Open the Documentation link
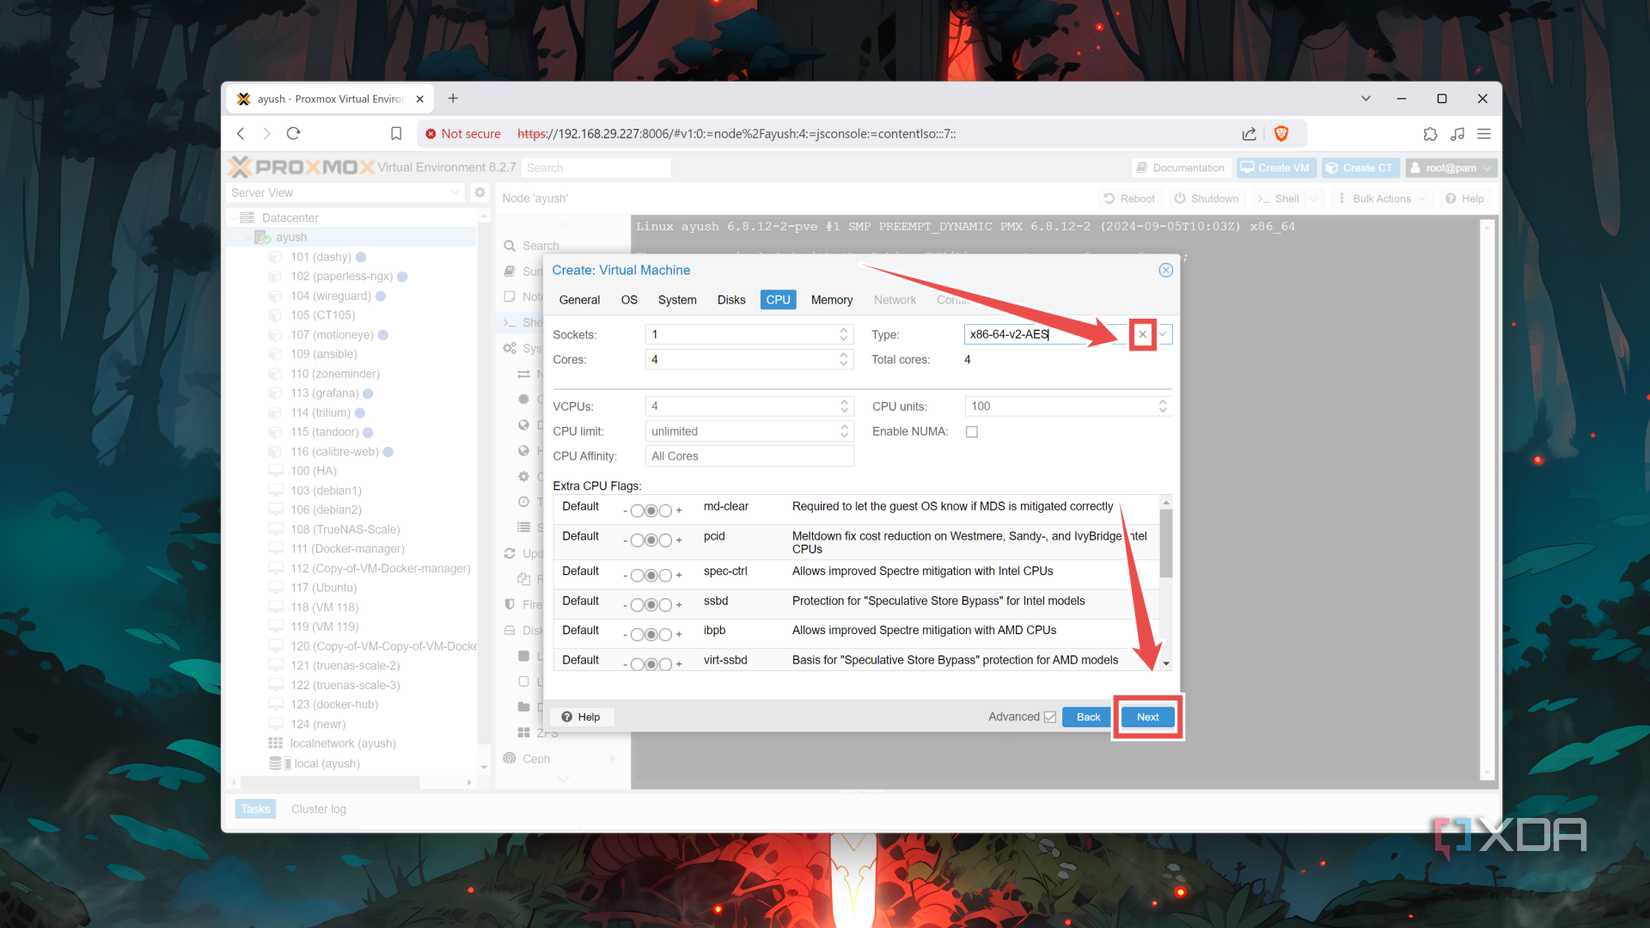 [x=1180, y=168]
